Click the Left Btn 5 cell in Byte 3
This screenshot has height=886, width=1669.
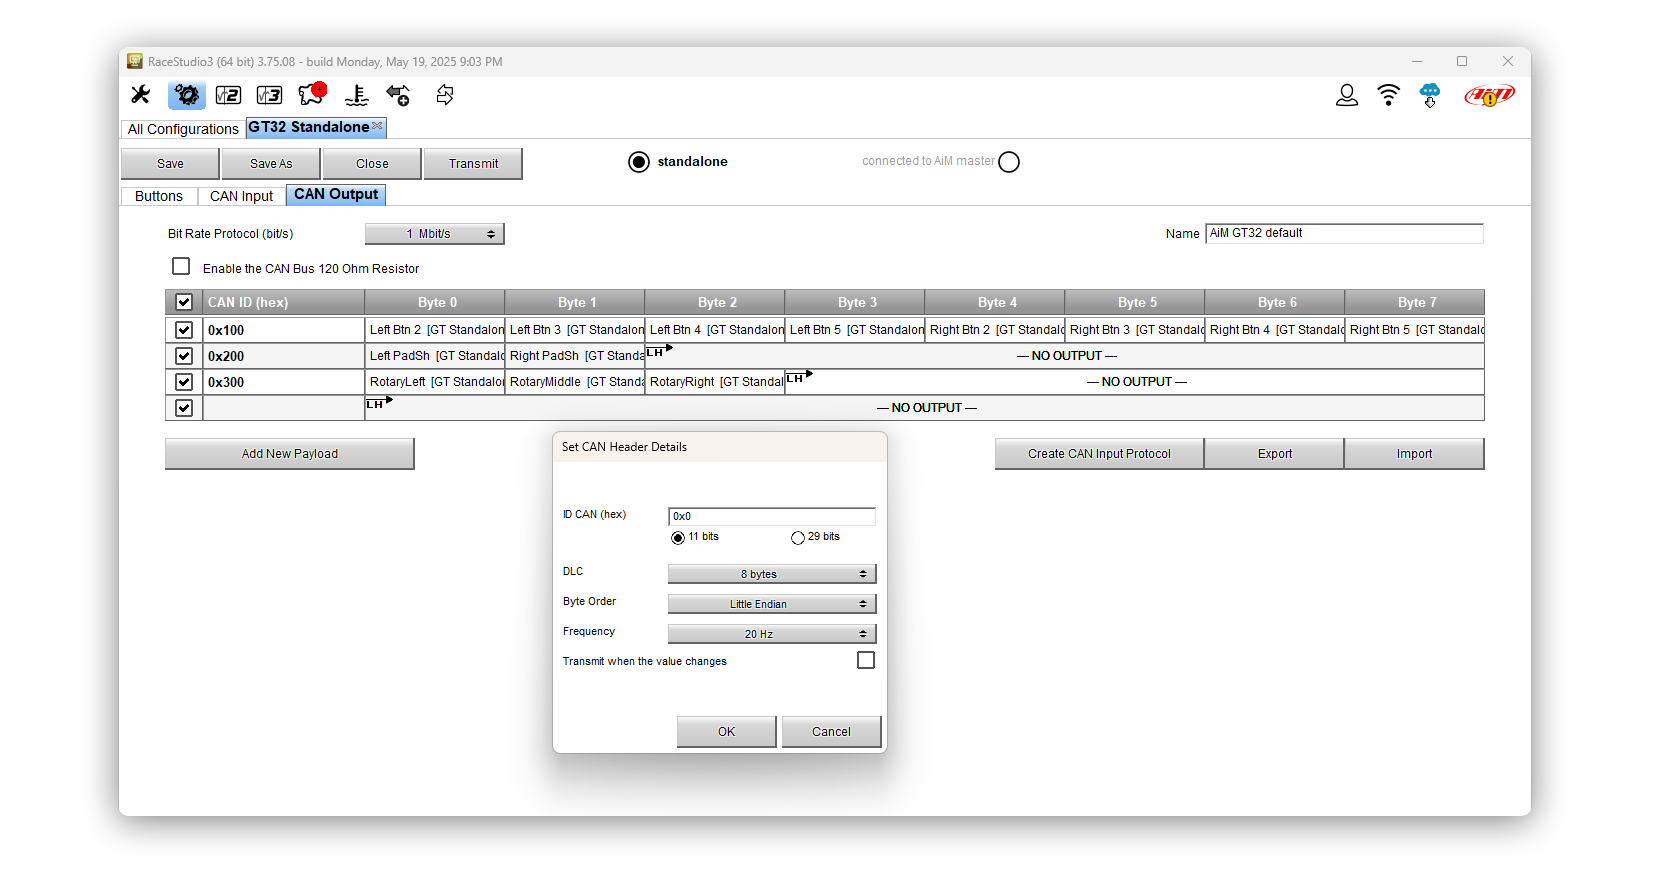click(x=855, y=330)
